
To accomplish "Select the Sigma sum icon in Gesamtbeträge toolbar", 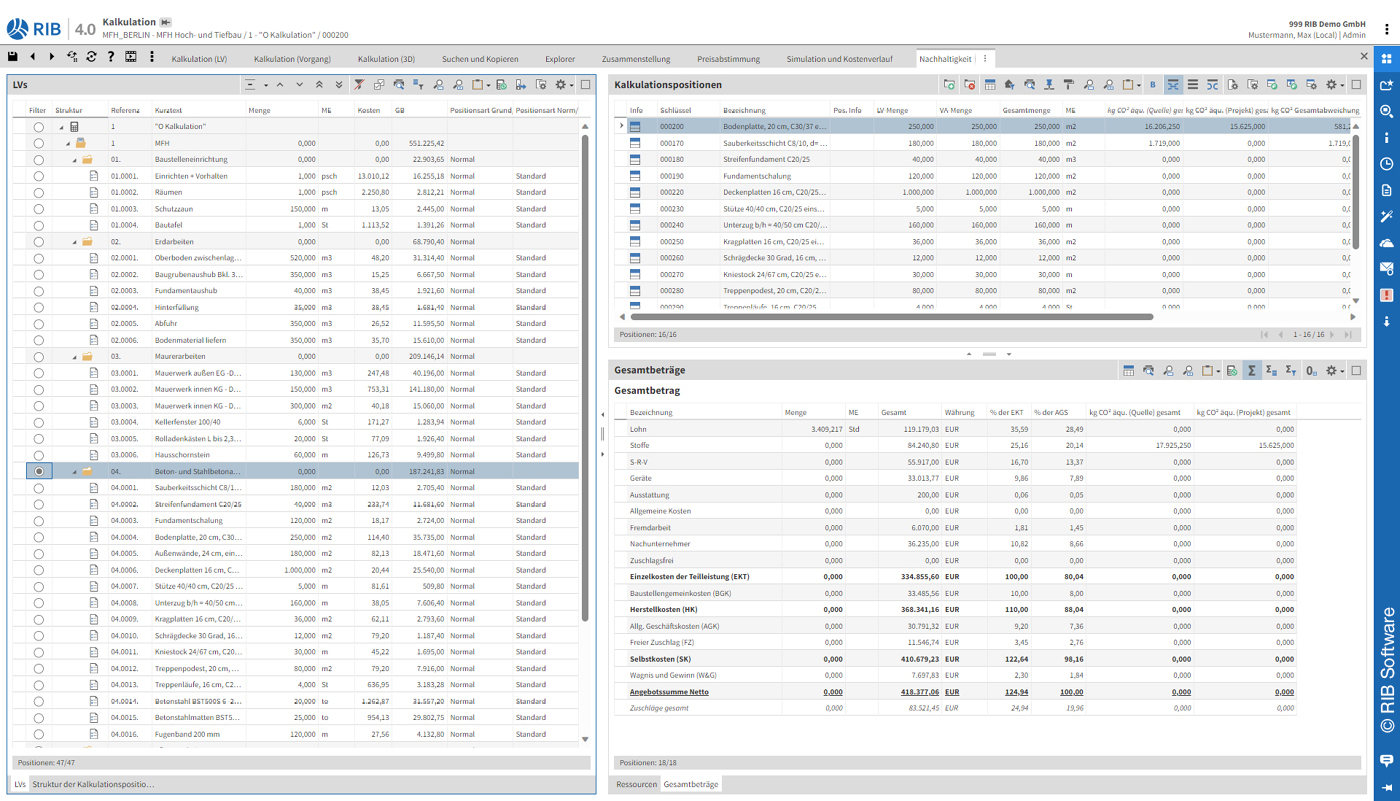I will point(1253,371).
